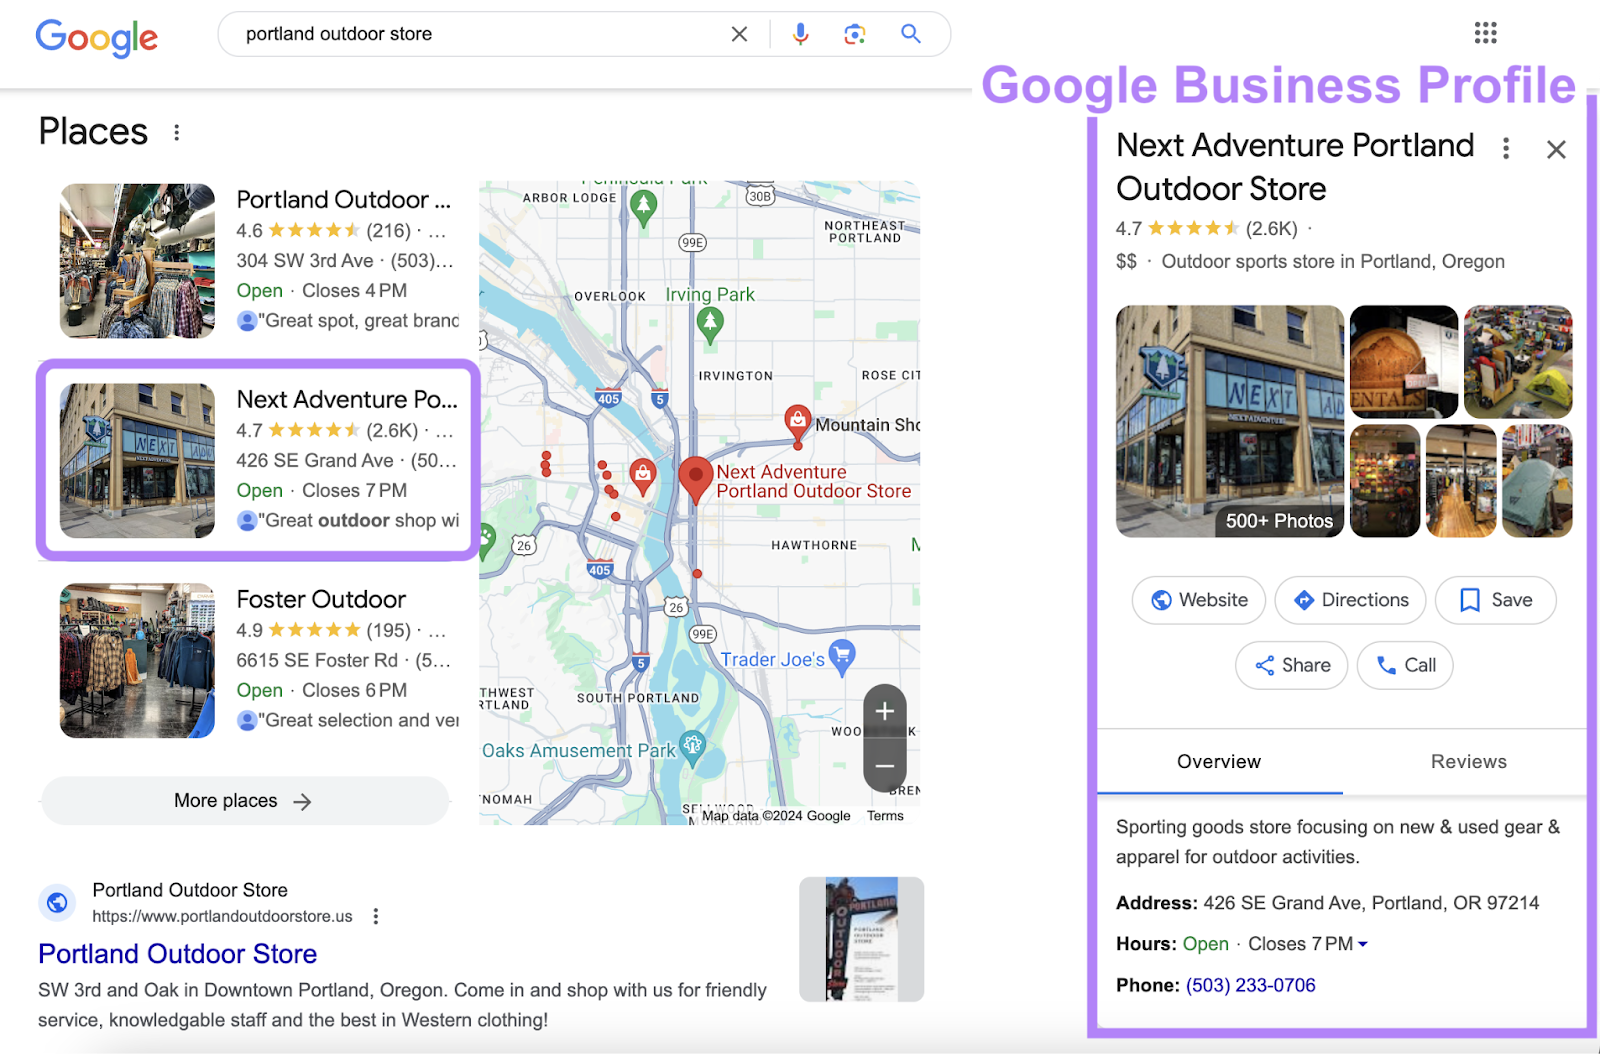This screenshot has width=1600, height=1054.
Task: Open Google Lens image search icon
Action: (855, 33)
